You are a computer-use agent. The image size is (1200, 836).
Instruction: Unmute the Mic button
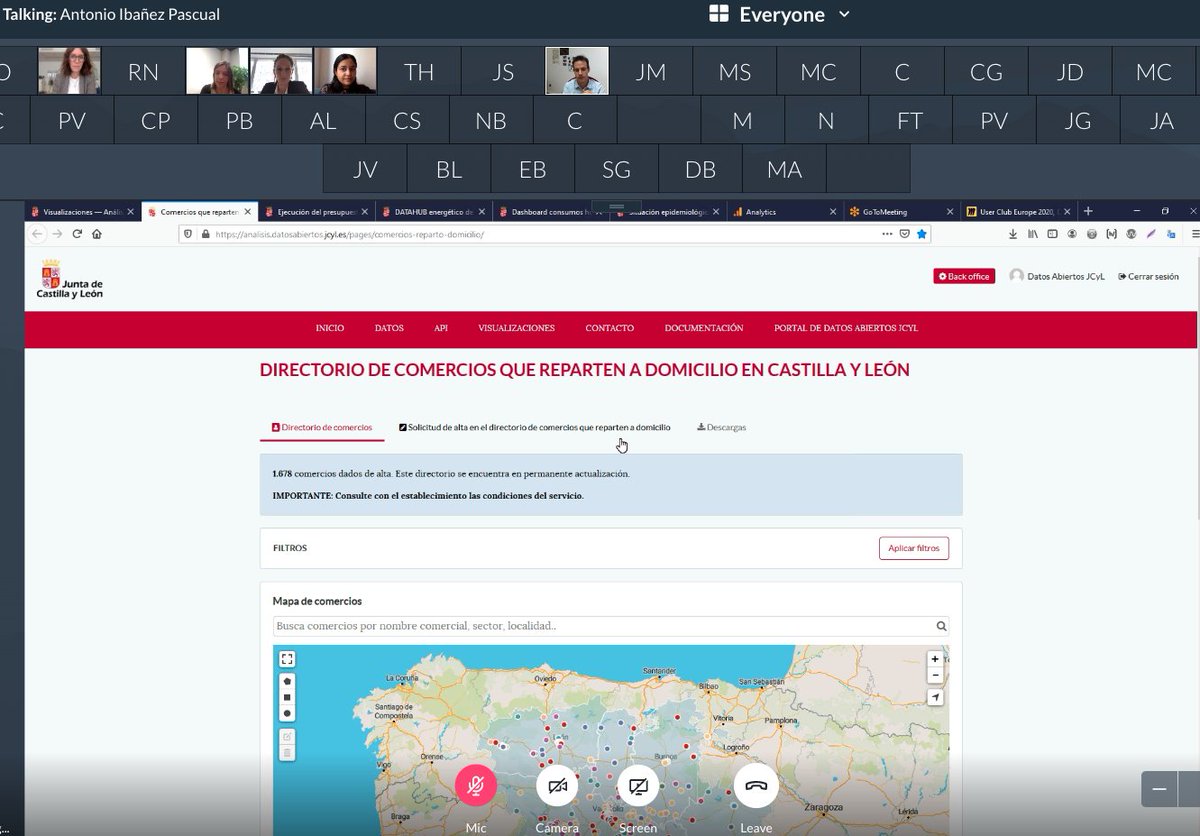(476, 786)
